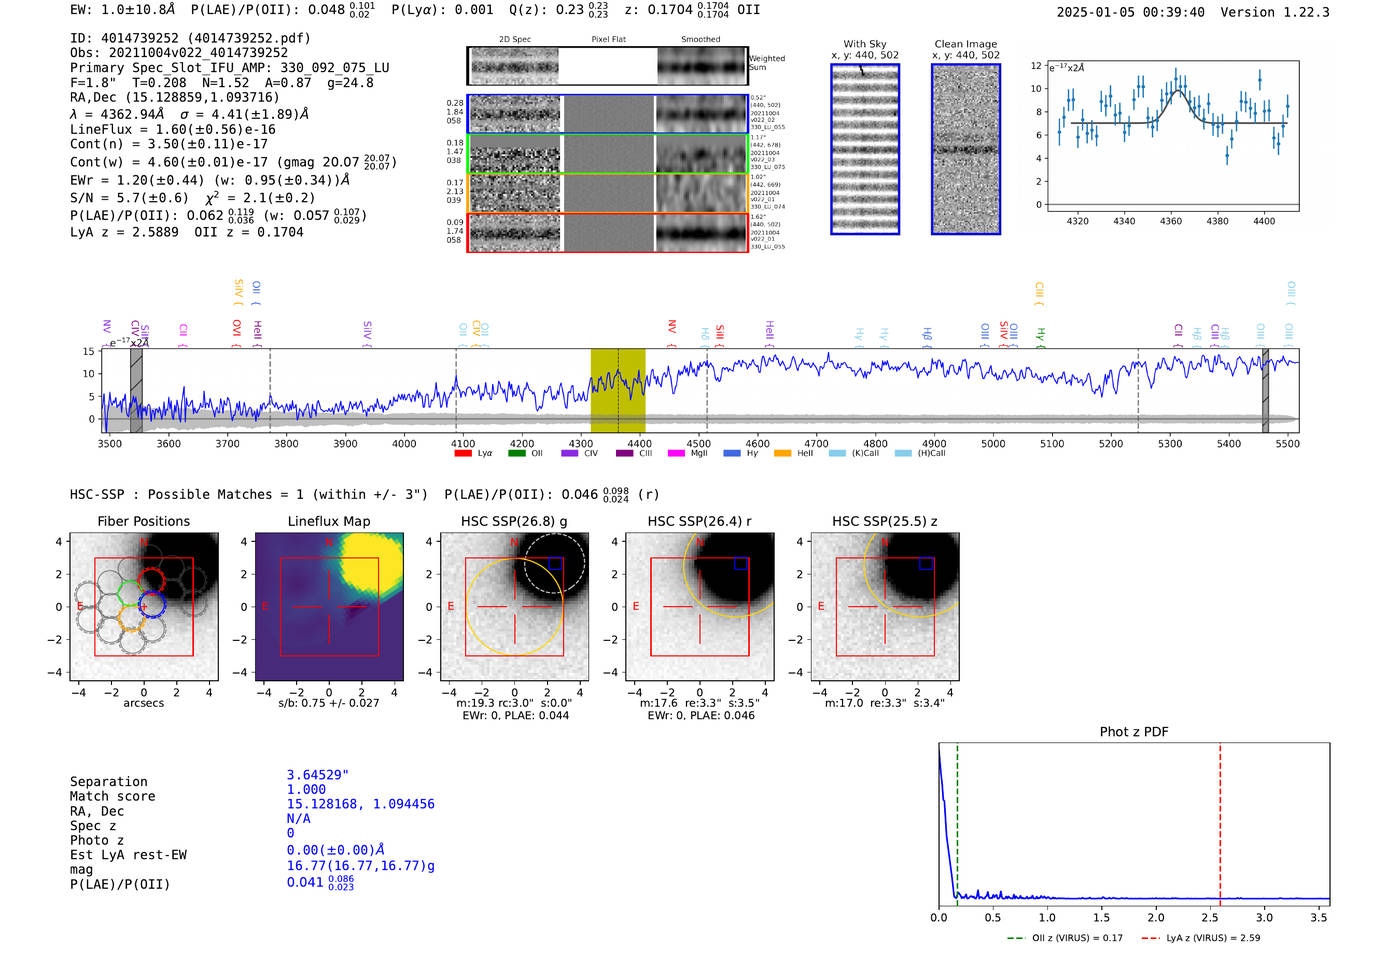
Task: Click the red Lyα swatch in spectrum legend
Action: (463, 453)
